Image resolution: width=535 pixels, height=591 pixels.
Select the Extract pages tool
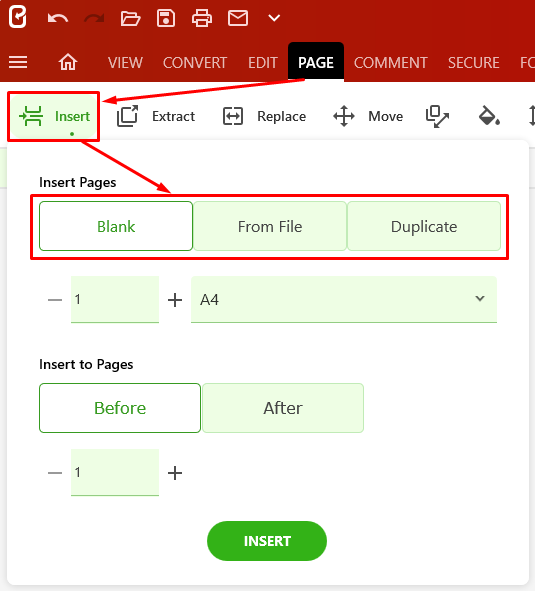pyautogui.click(x=156, y=116)
